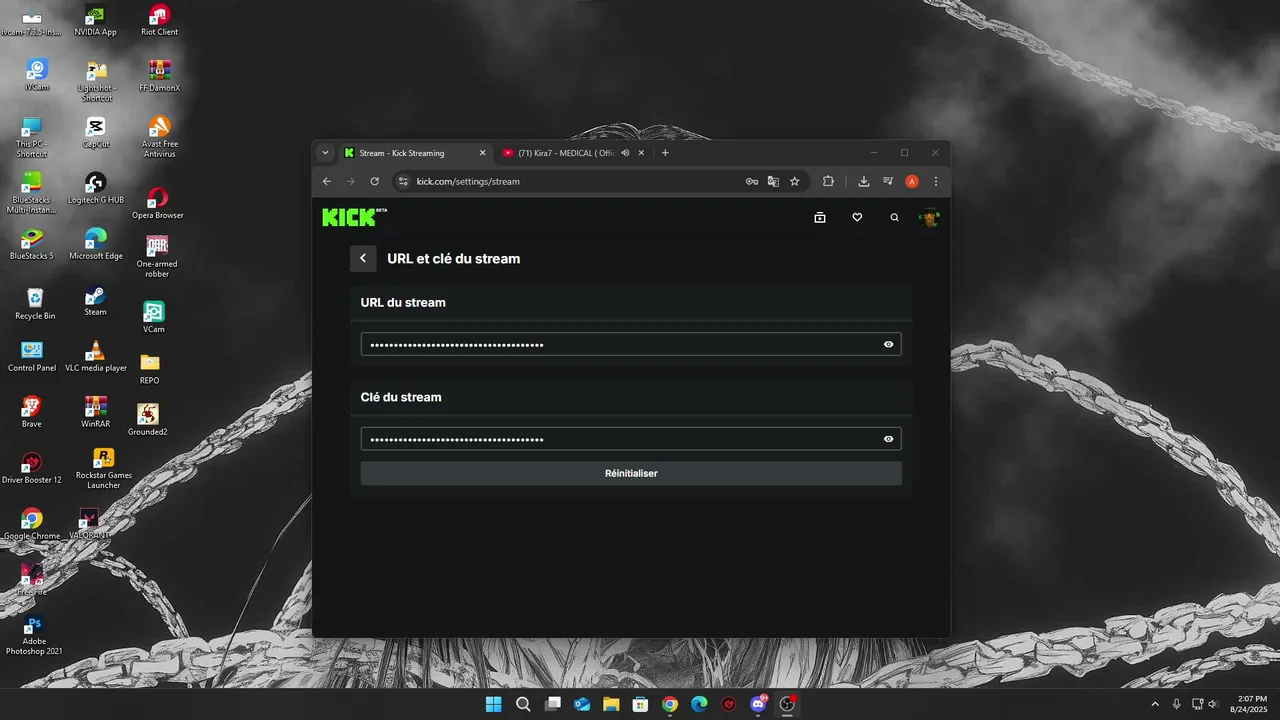Select the Rockstar Games Launcher icon
The height and width of the screenshot is (720, 1280).
click(x=104, y=468)
